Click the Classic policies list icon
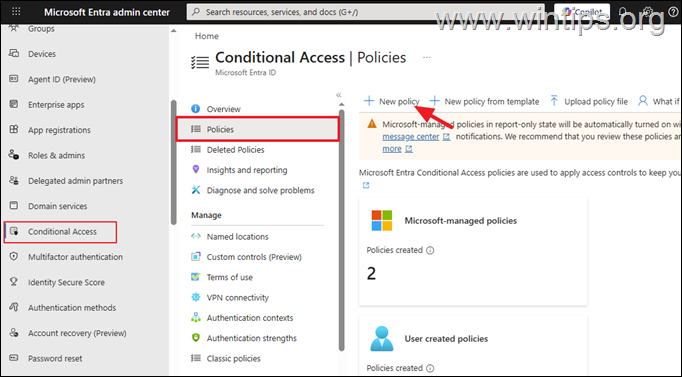Screen dimensions: 682x377 coord(196,358)
